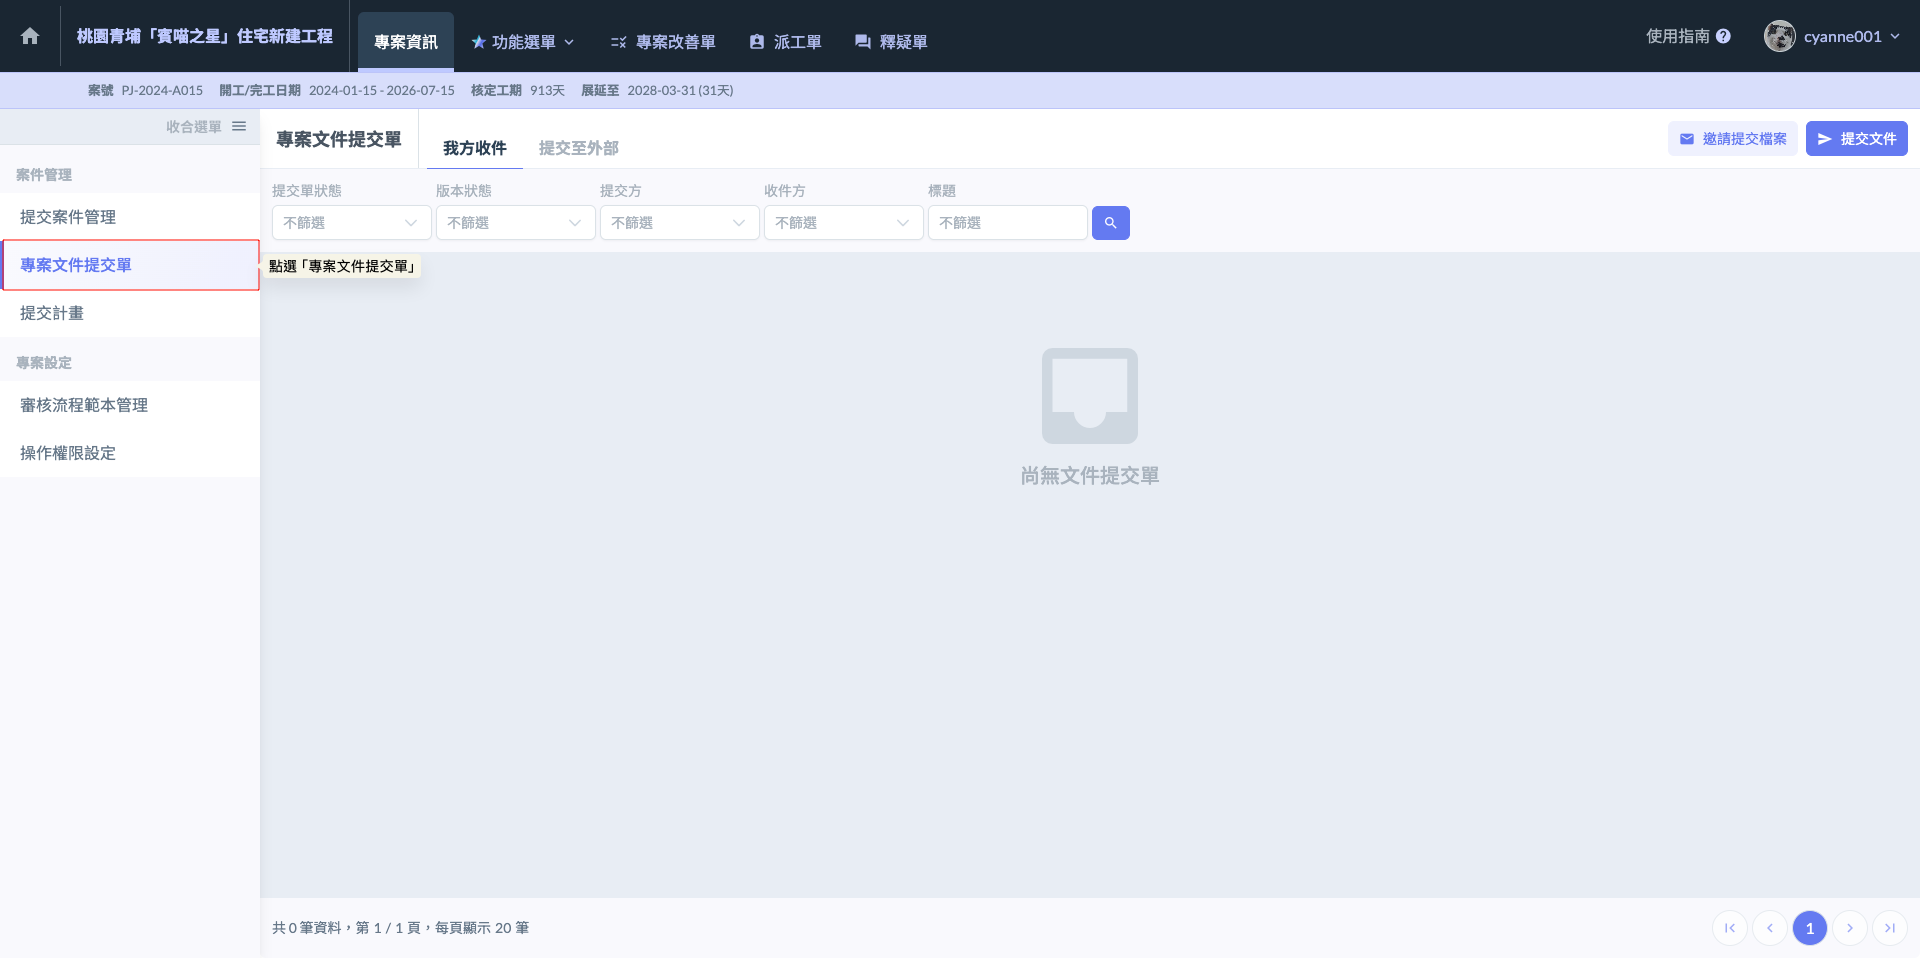This screenshot has height=958, width=1920.
Task: Click the 派工單 badge icon
Action: [757, 42]
